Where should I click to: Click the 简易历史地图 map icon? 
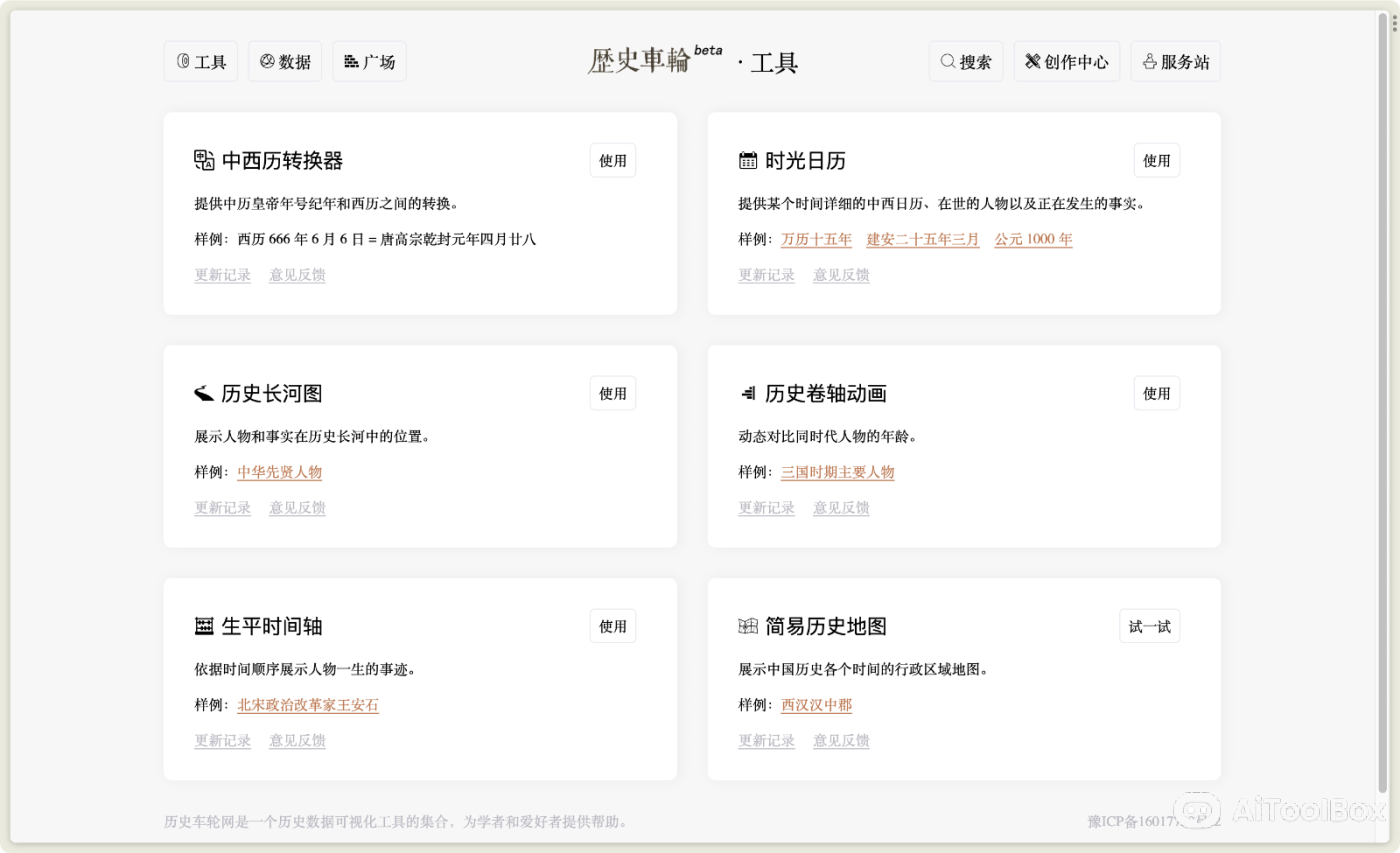[x=747, y=625]
